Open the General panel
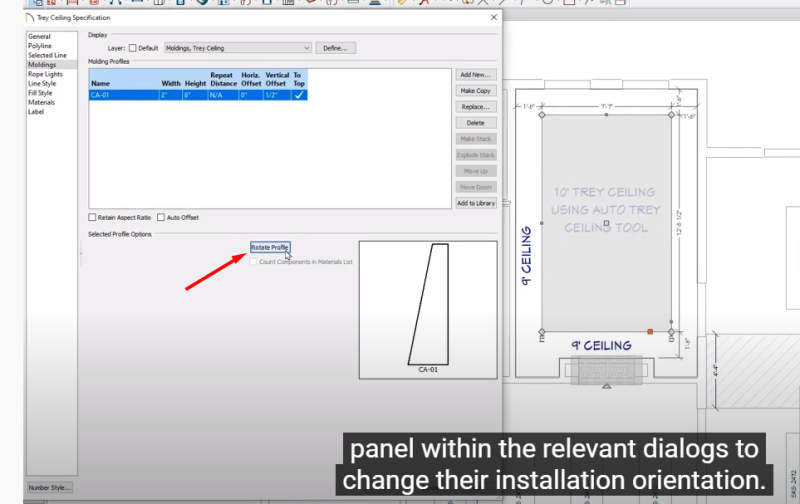 [39, 37]
